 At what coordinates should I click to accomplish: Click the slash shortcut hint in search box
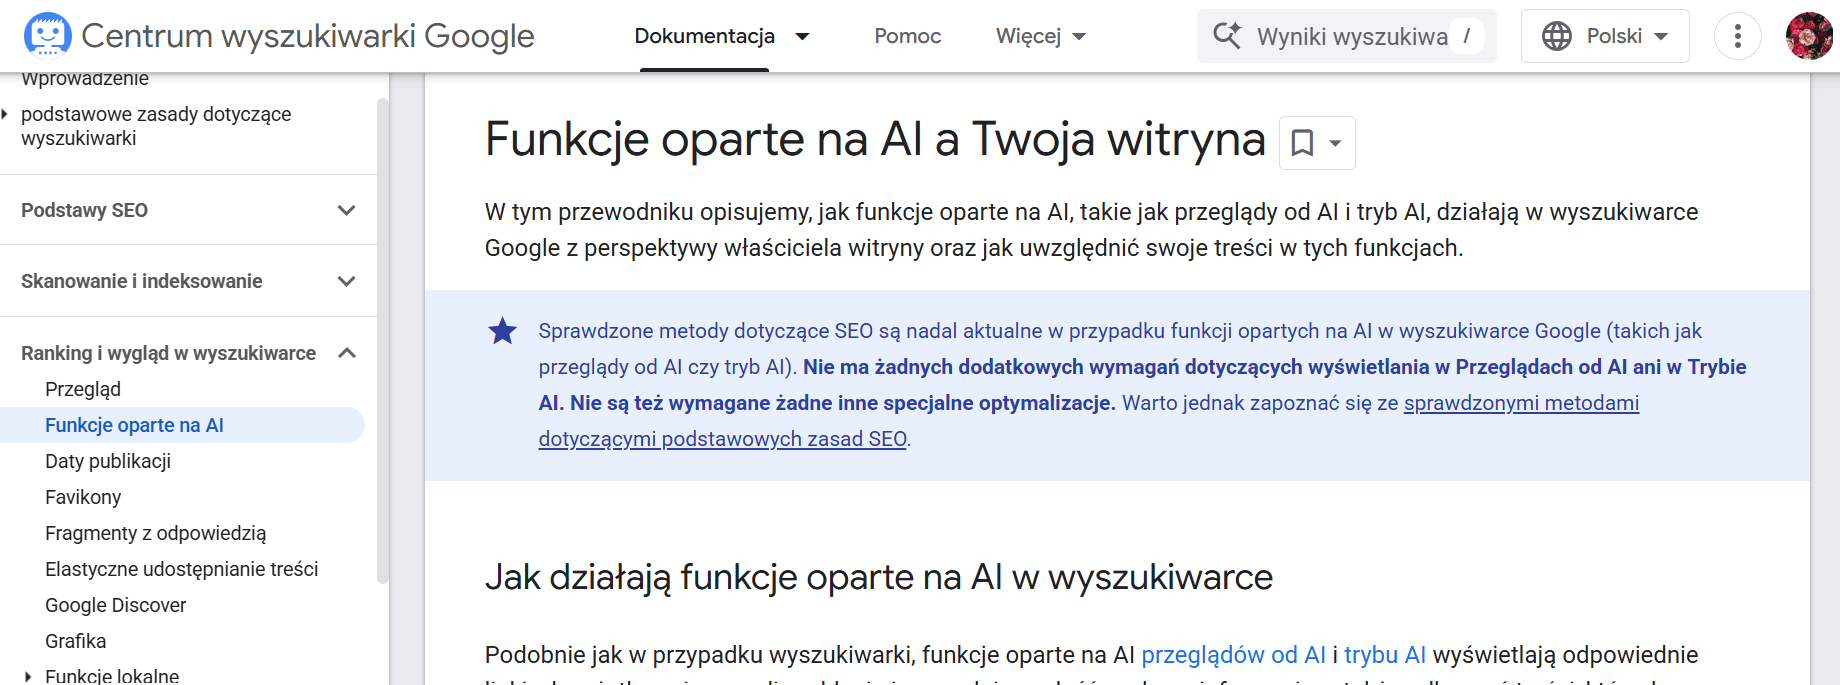coord(1466,36)
